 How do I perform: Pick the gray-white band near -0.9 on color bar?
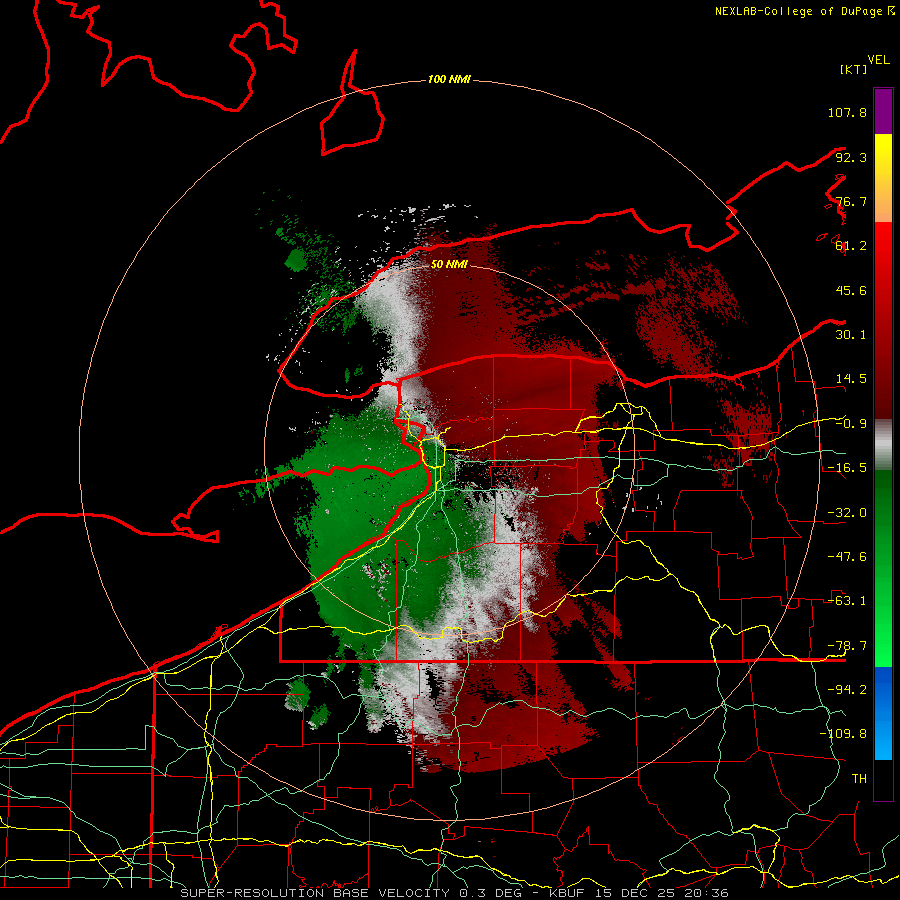[x=883, y=445]
